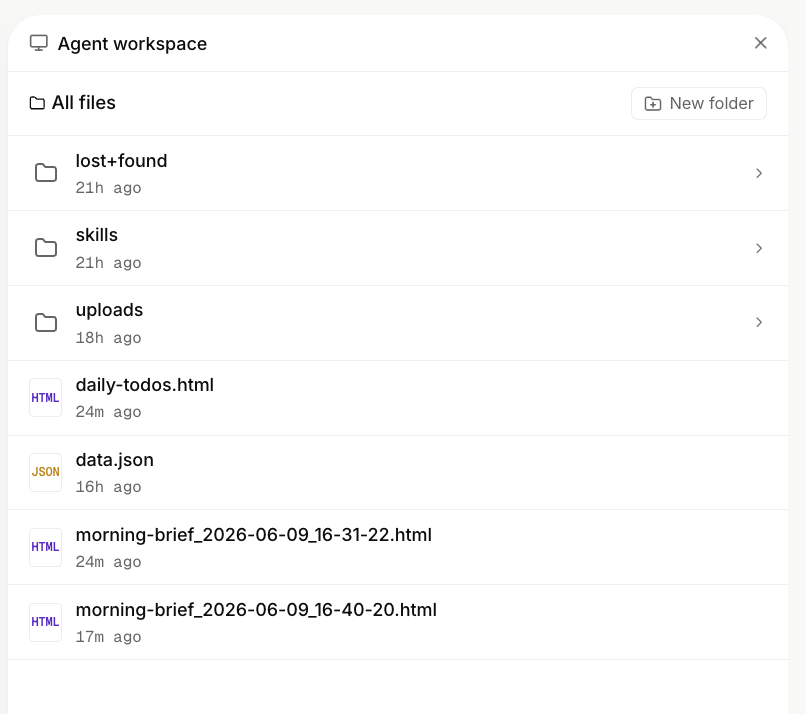Open morning-brief_2026-06-09_16-31-22.html
The width and height of the screenshot is (806, 714).
click(x=398, y=547)
